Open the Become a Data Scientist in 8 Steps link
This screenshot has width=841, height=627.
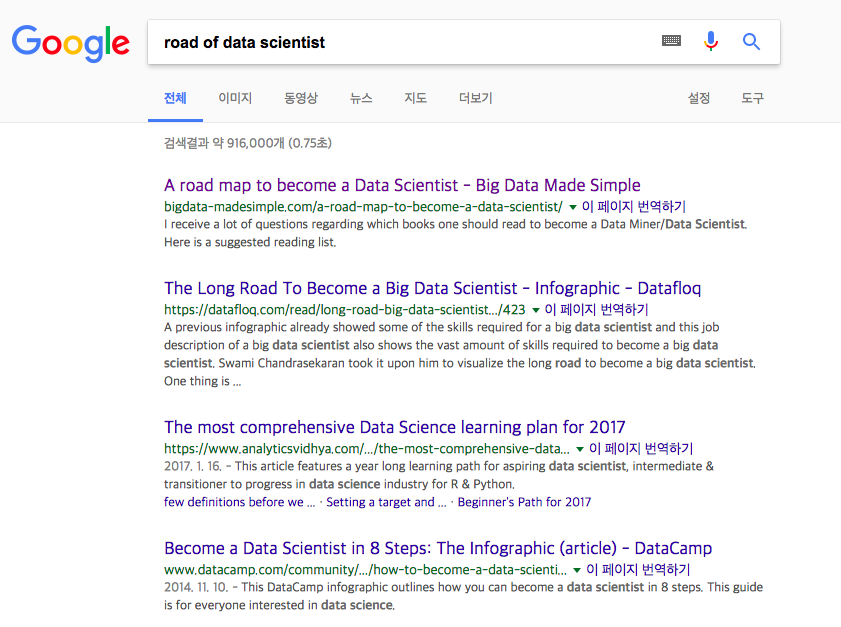[438, 548]
